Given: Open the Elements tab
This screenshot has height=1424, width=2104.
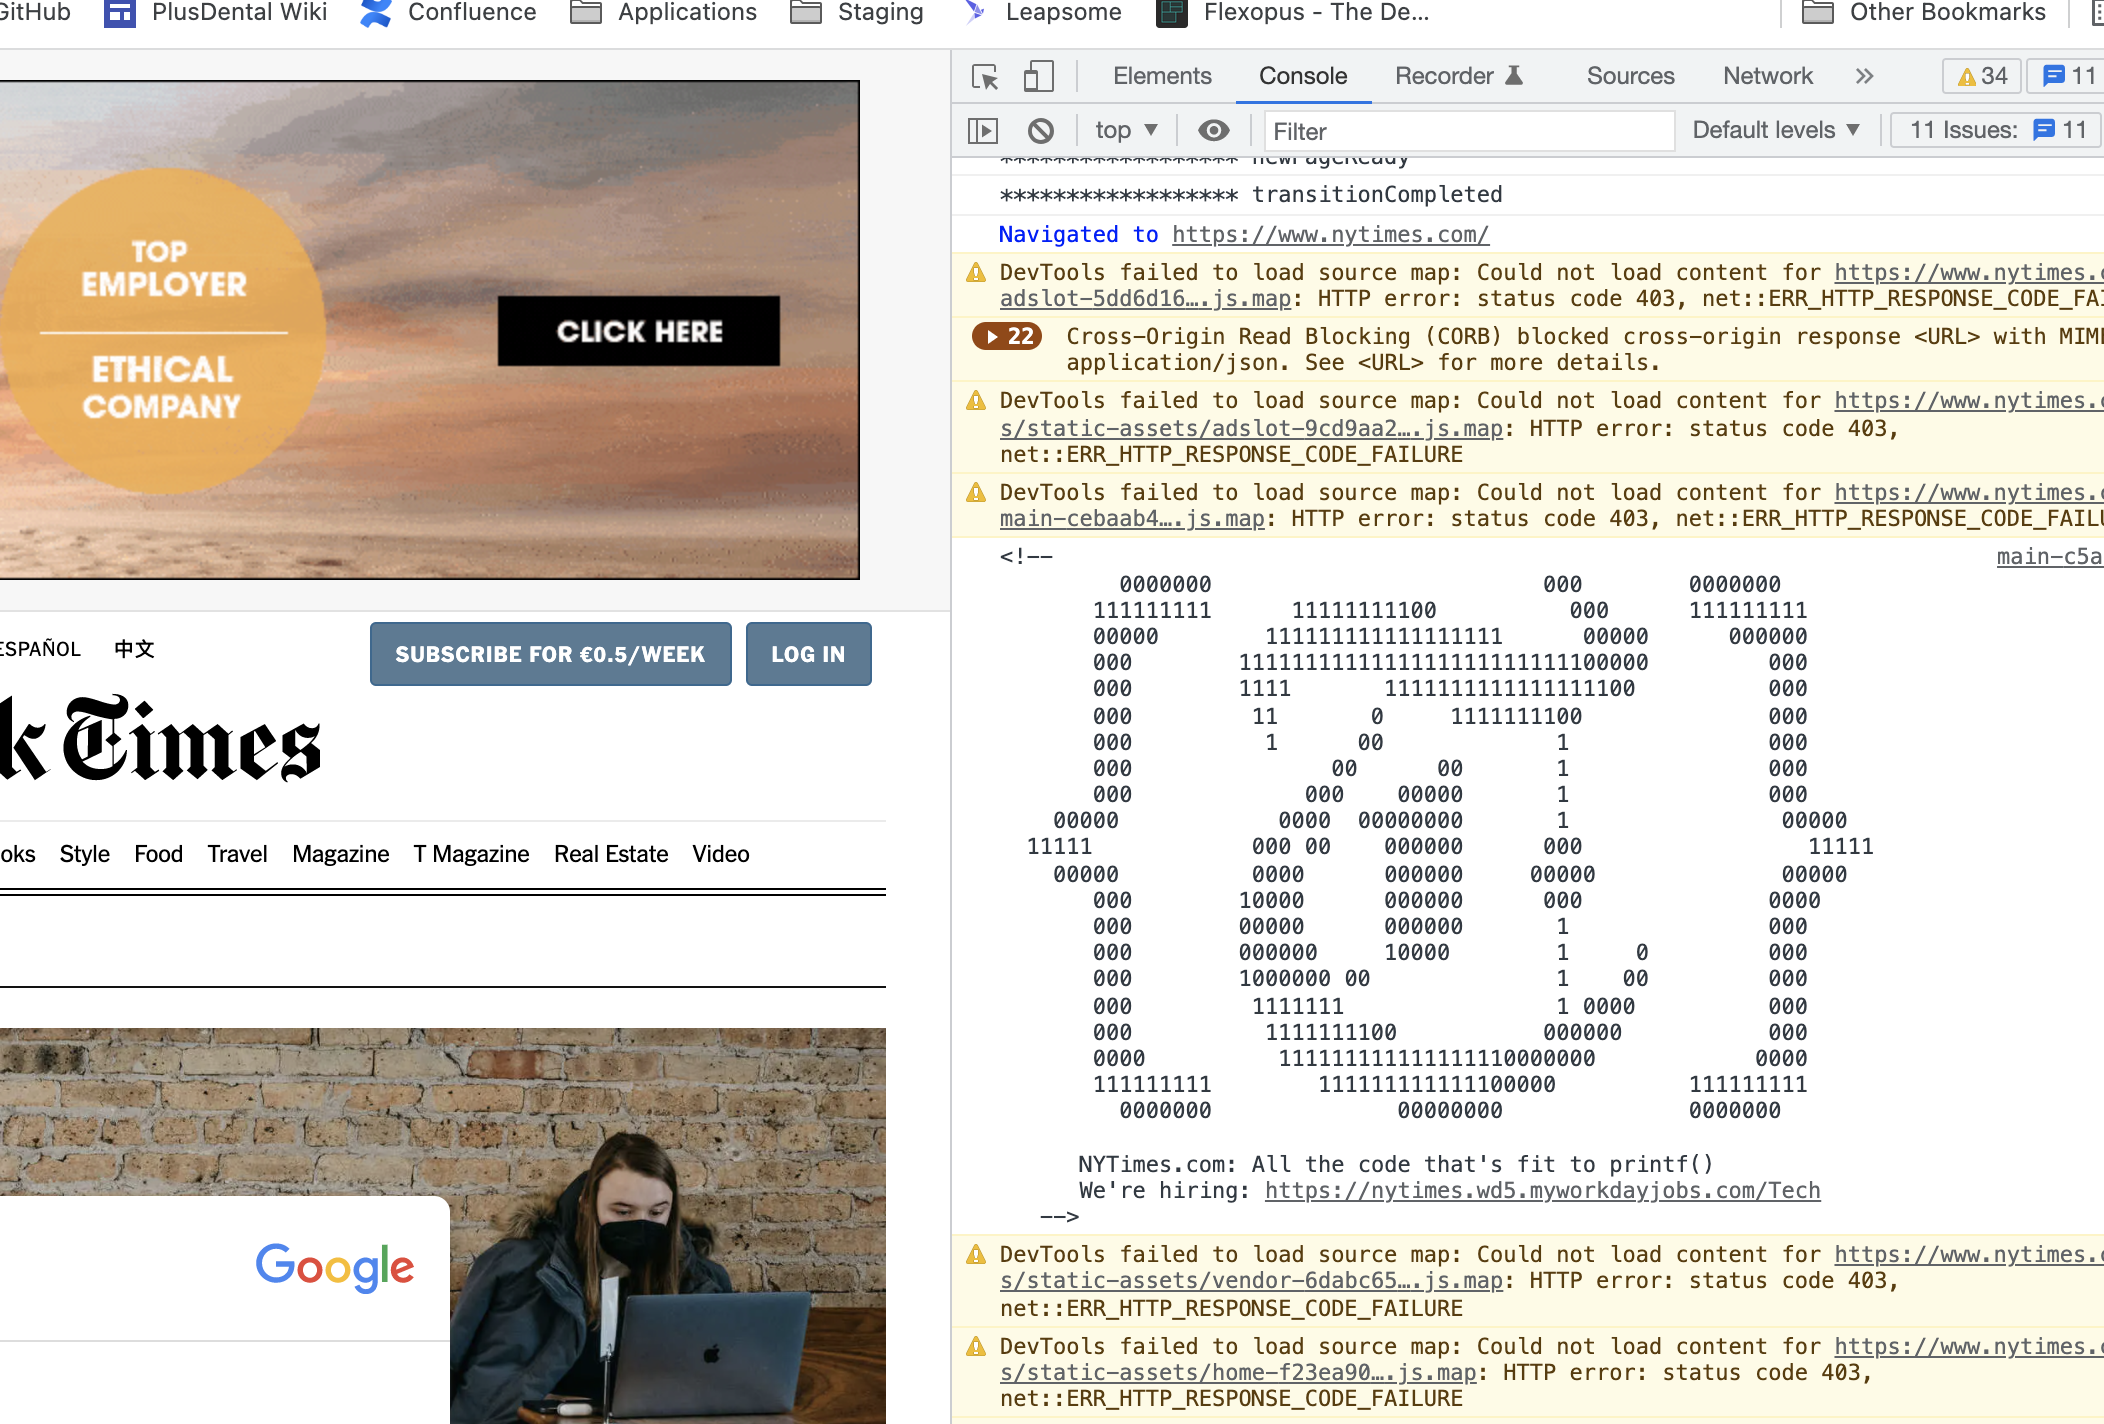Looking at the screenshot, I should (x=1162, y=76).
